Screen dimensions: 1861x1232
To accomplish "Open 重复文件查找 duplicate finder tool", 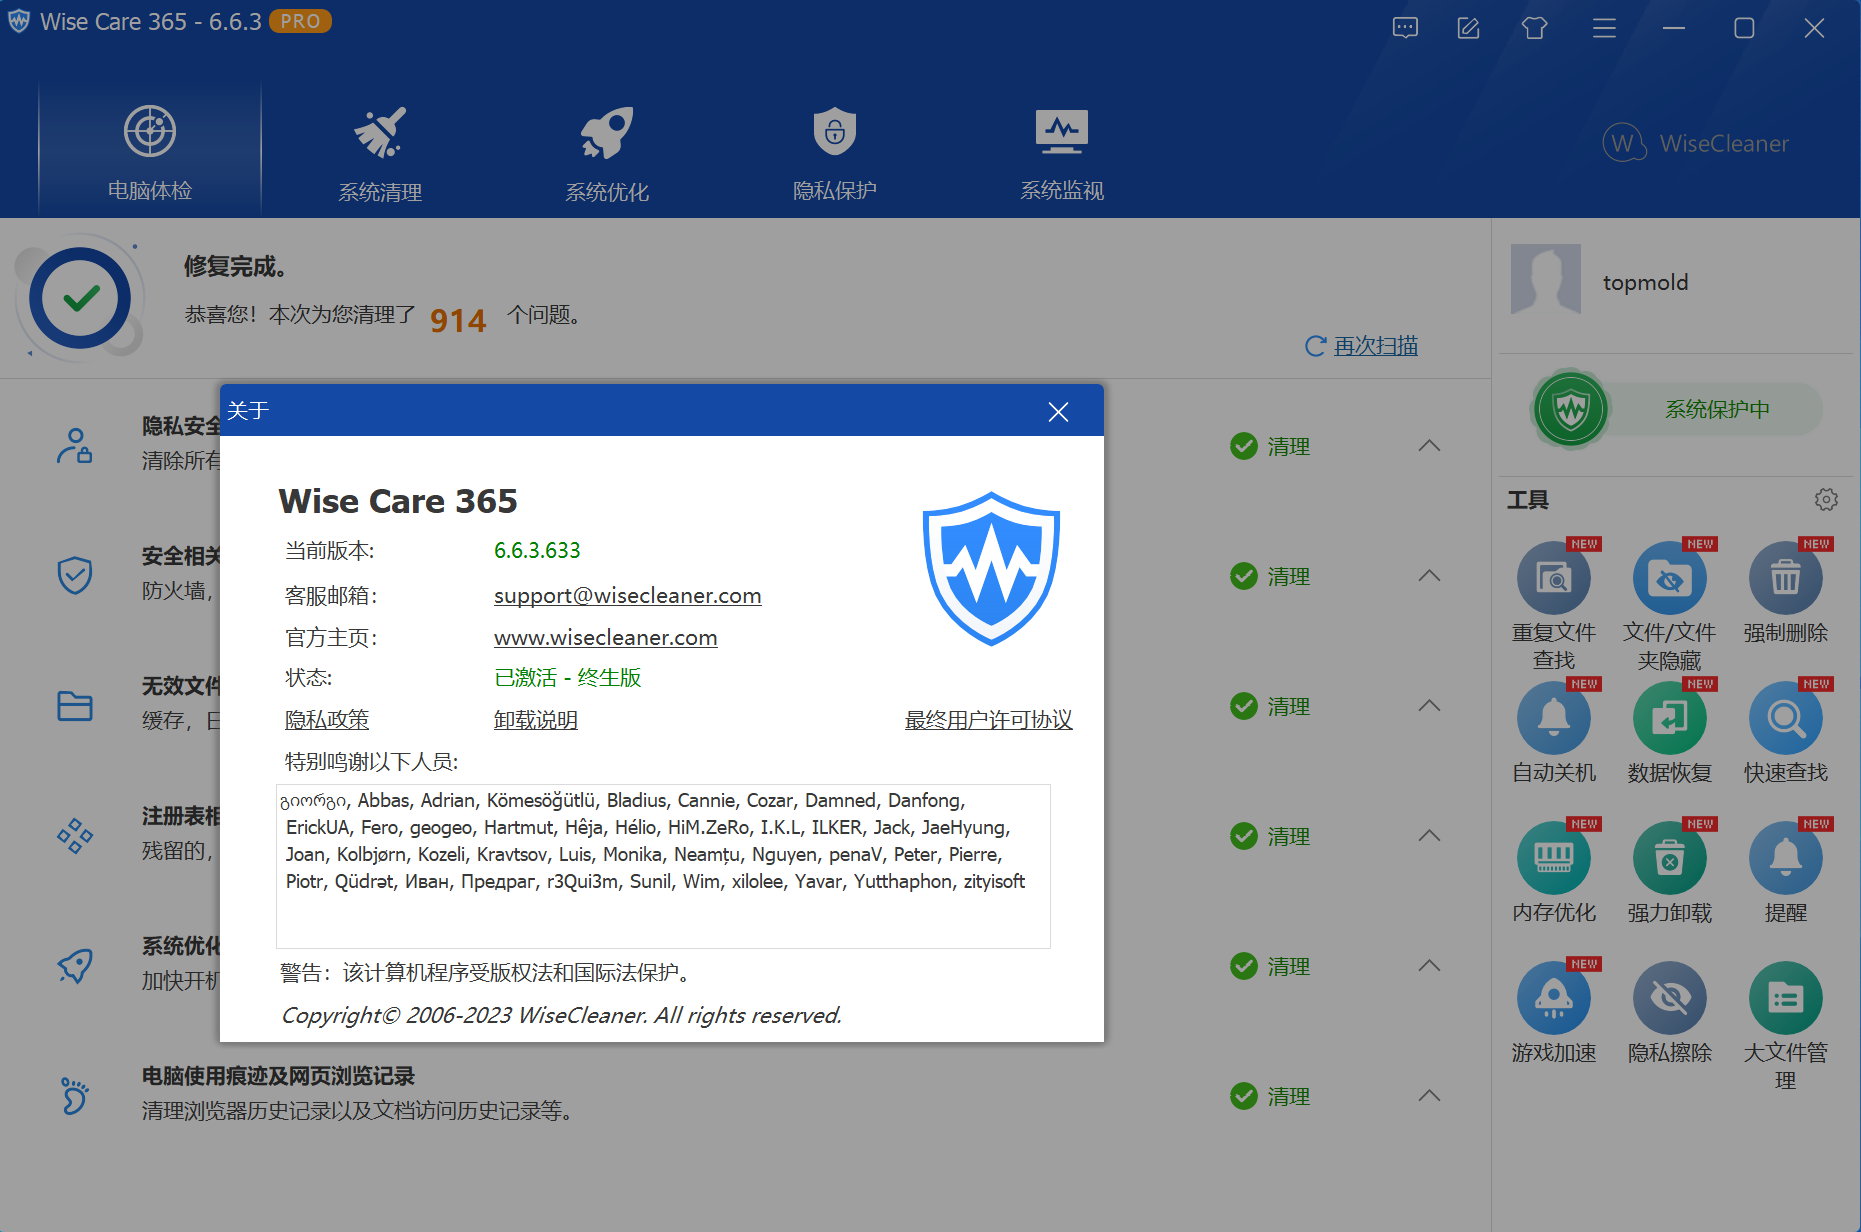I will click(x=1554, y=605).
